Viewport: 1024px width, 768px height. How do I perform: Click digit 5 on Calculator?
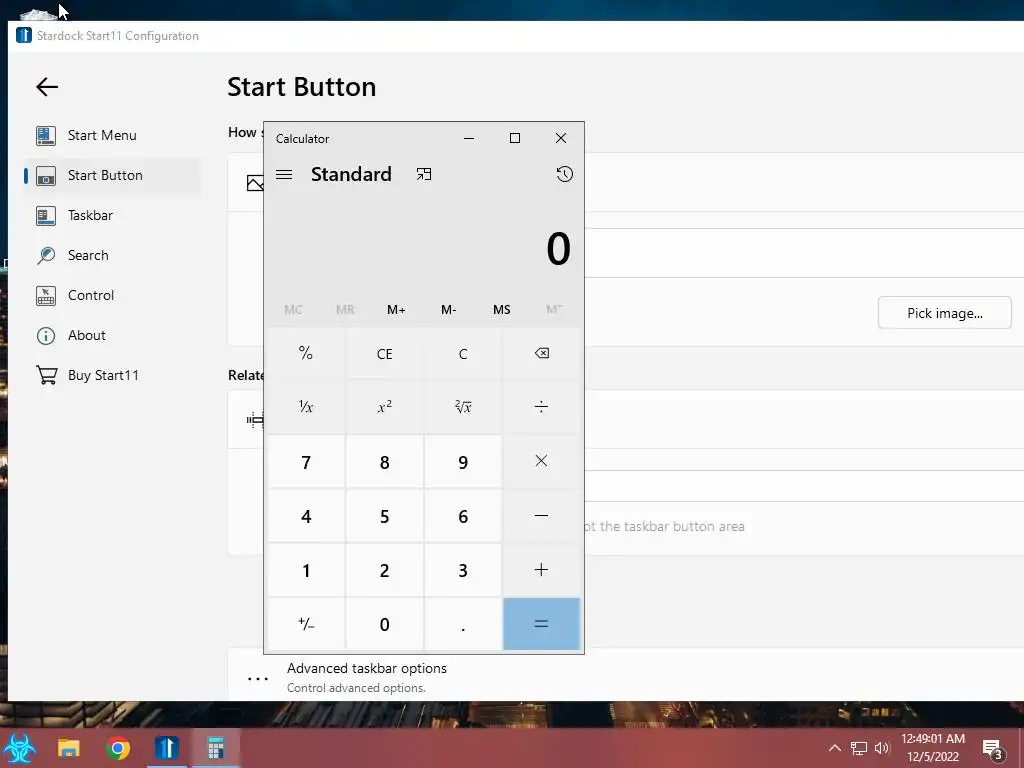coord(385,516)
